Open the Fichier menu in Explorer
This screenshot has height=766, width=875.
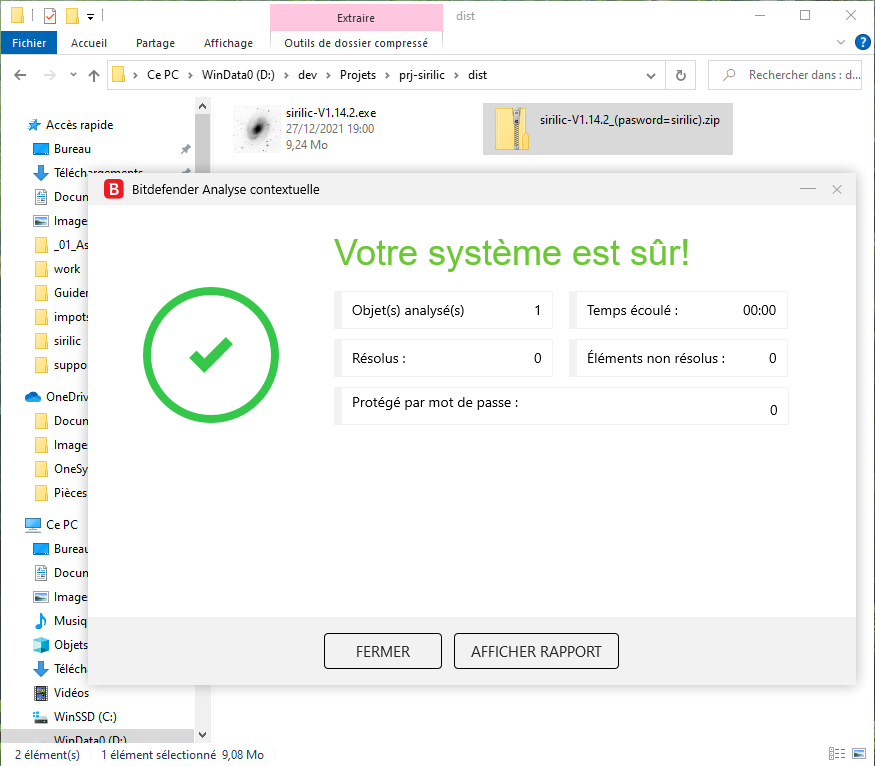29,43
